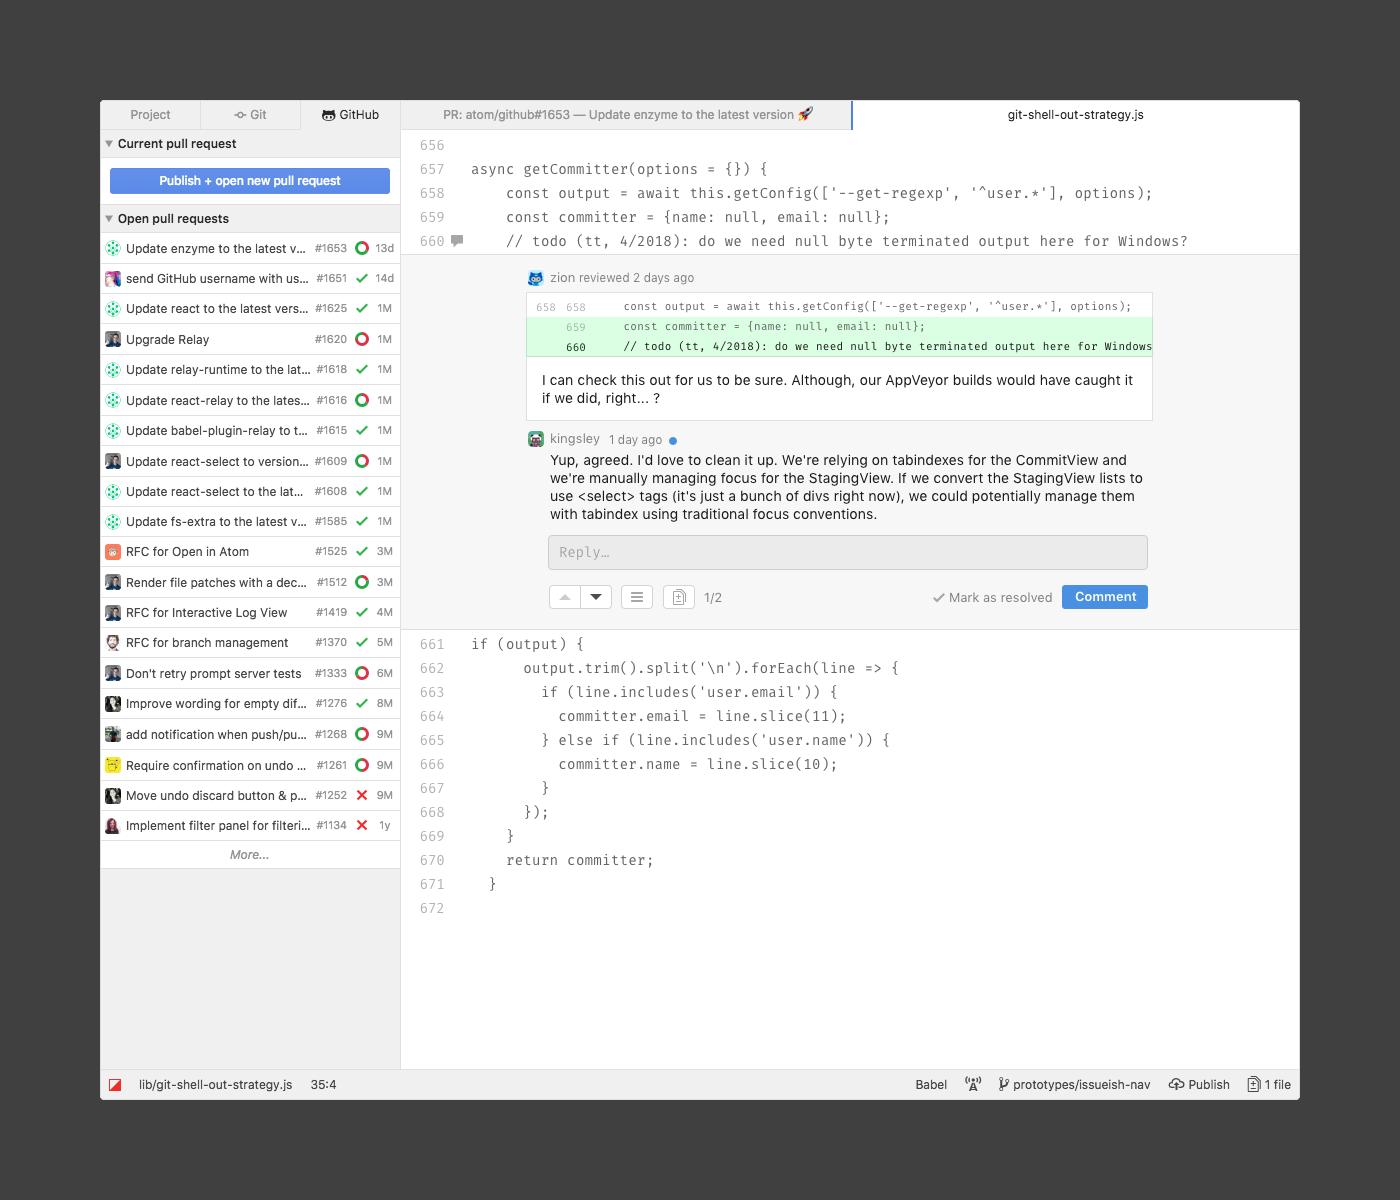The image size is (1400, 1200).
Task: Click More… to load more pull requests
Action: (x=250, y=855)
